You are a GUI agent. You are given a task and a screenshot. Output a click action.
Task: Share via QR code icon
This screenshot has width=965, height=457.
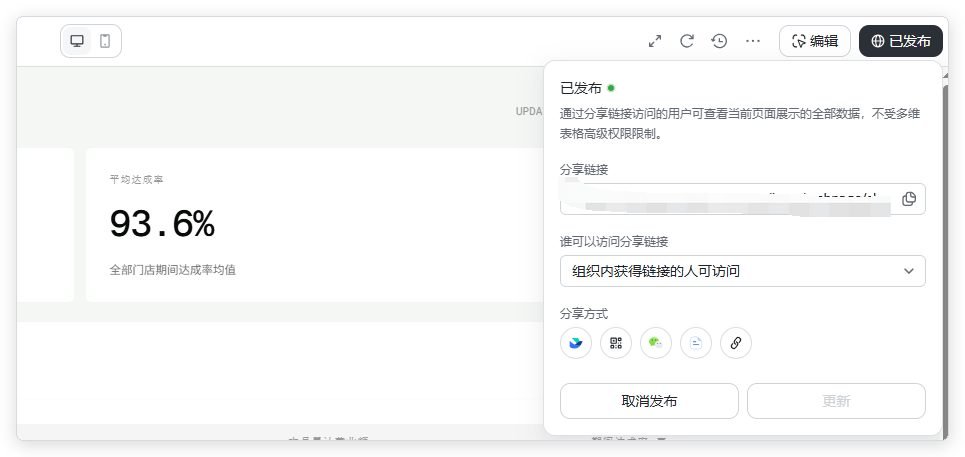[x=616, y=343]
